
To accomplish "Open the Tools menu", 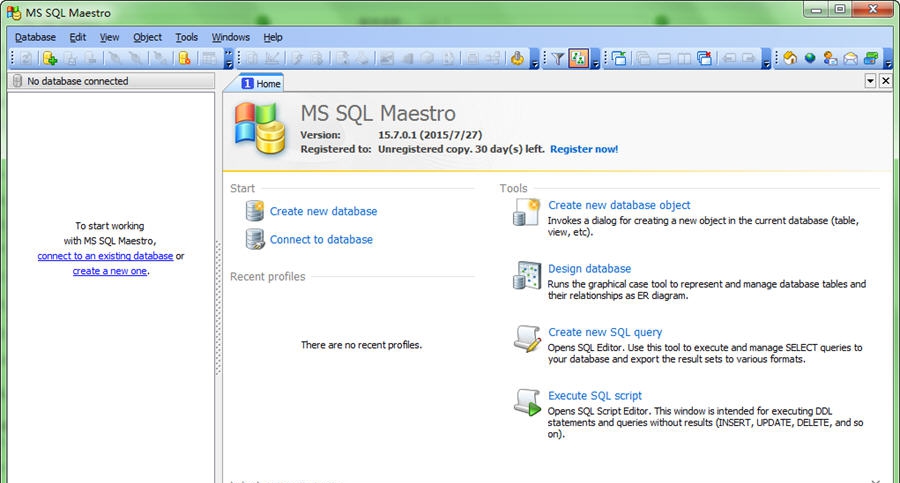I will tap(187, 37).
